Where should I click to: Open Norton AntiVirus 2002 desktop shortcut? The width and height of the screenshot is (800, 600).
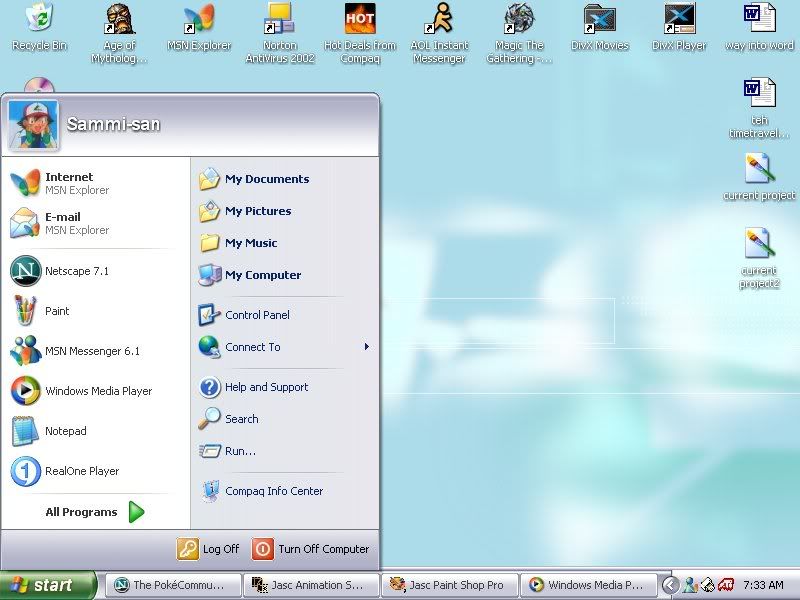(x=280, y=33)
